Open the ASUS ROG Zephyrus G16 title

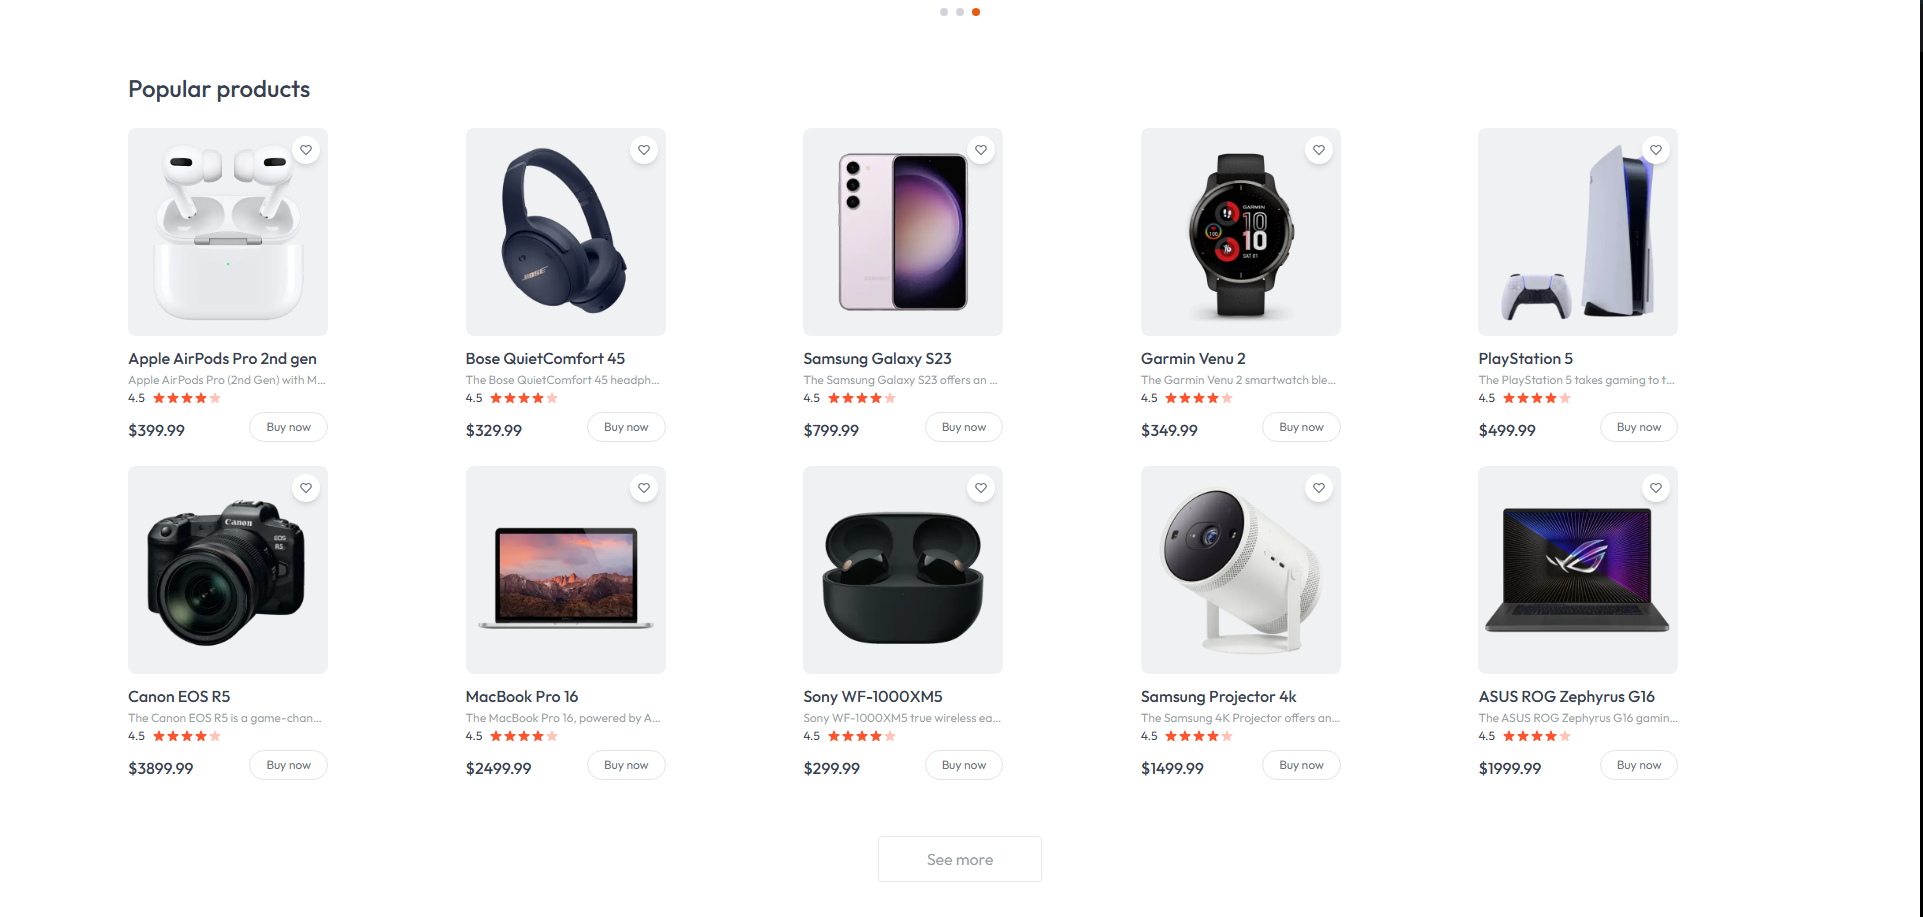point(1566,696)
